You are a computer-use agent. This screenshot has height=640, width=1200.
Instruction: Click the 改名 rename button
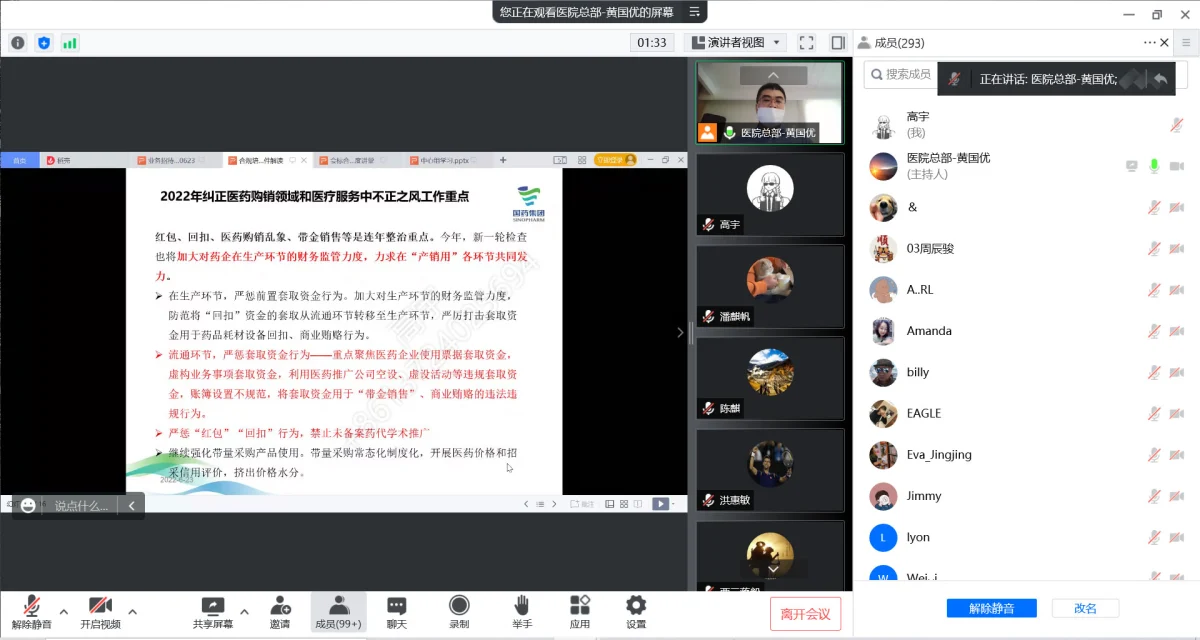click(1085, 608)
